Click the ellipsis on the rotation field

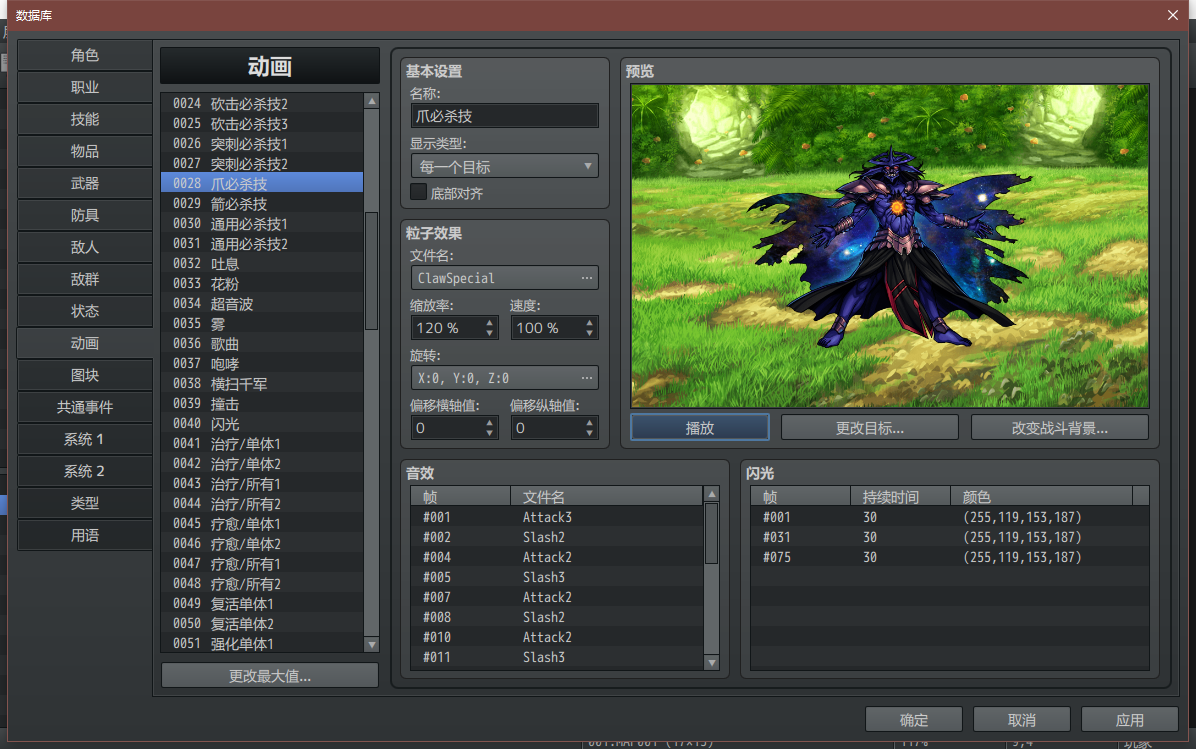(x=587, y=378)
